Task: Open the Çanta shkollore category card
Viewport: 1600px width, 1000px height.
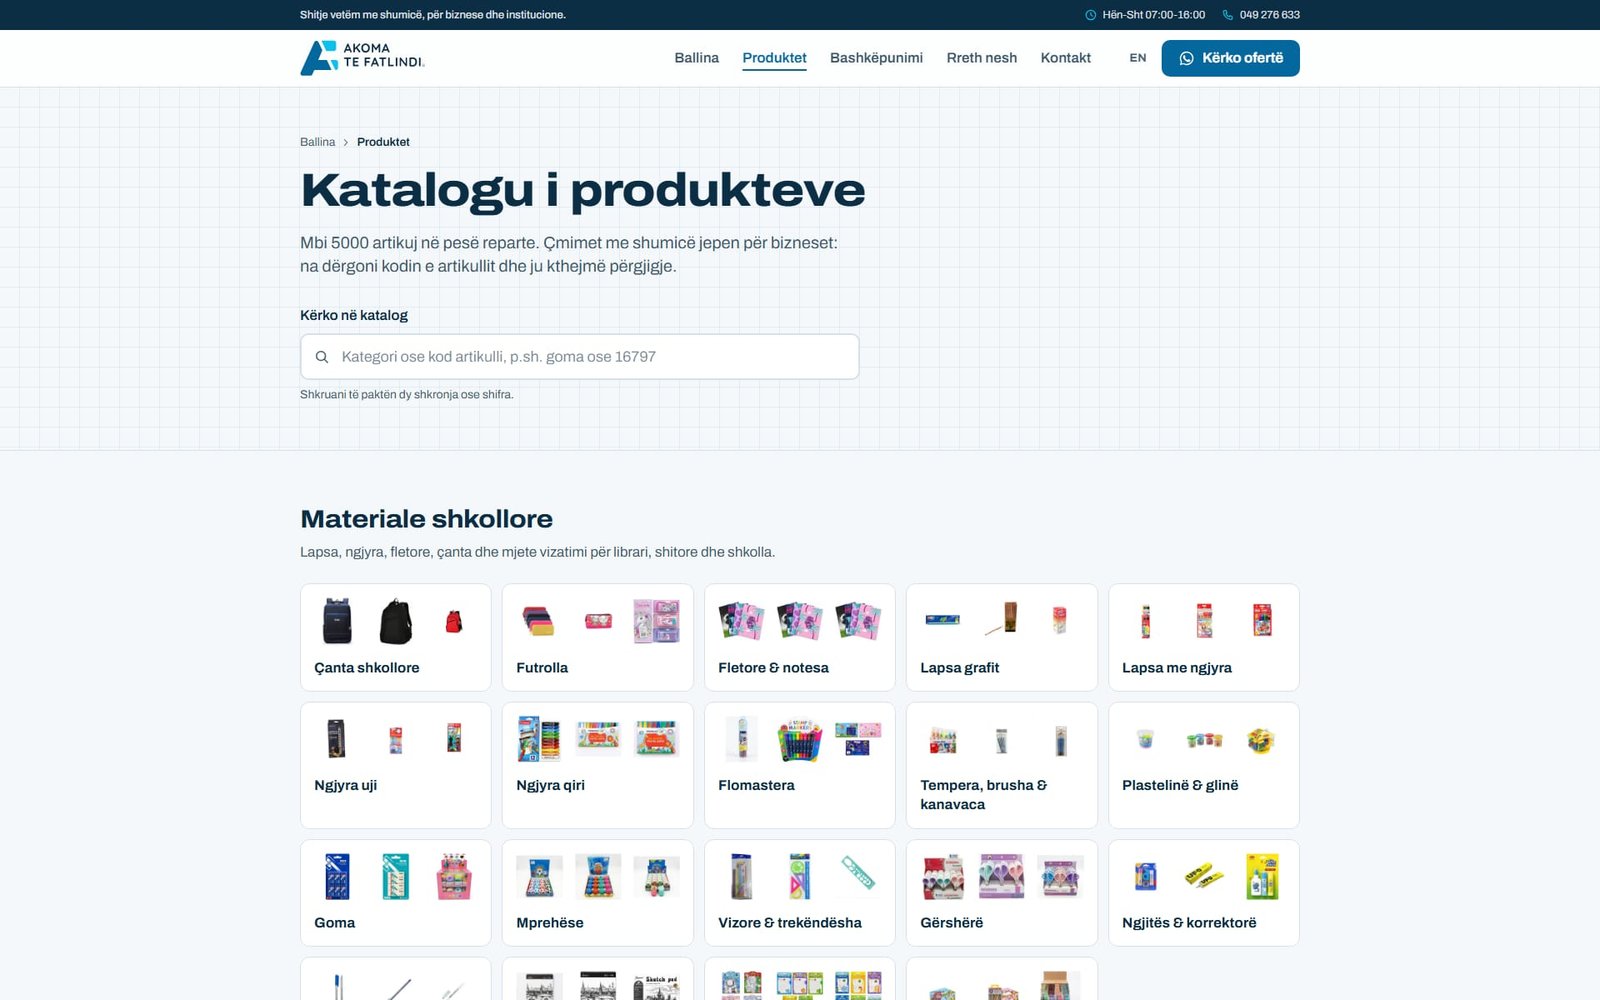Action: pos(396,637)
